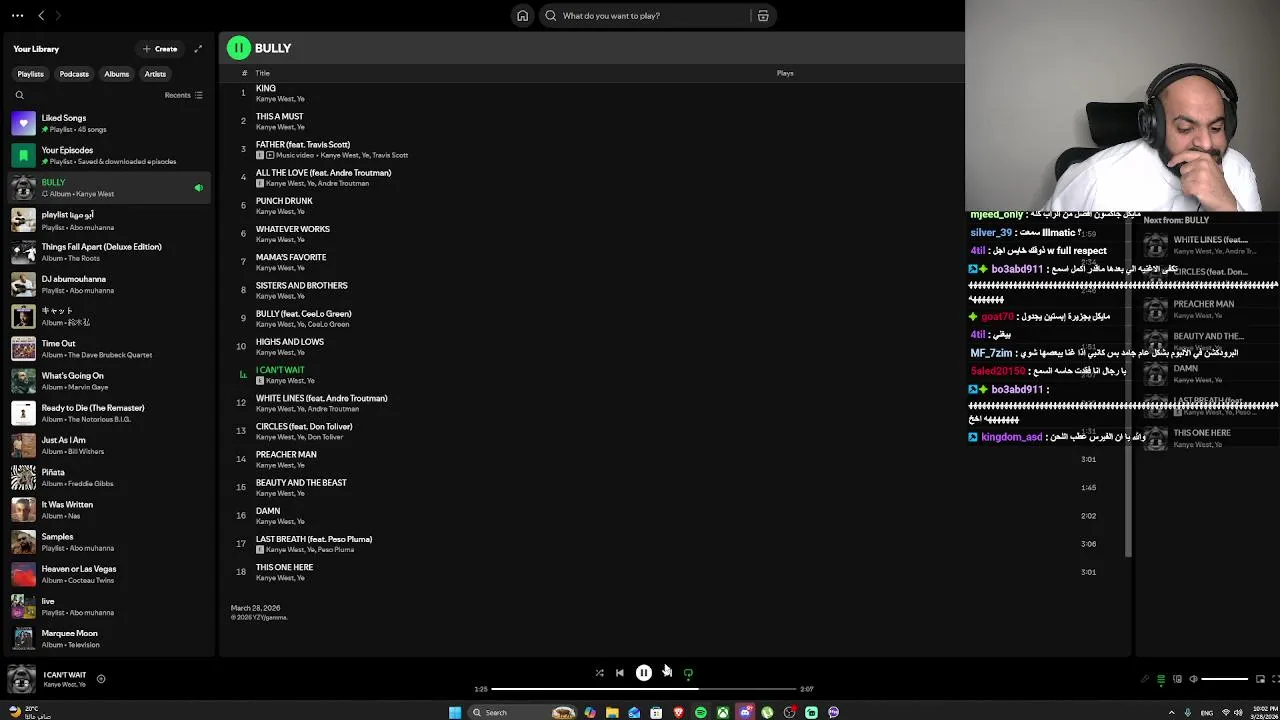This screenshot has height=720, width=1280.
Task: Go back with the left arrow
Action: tap(41, 16)
